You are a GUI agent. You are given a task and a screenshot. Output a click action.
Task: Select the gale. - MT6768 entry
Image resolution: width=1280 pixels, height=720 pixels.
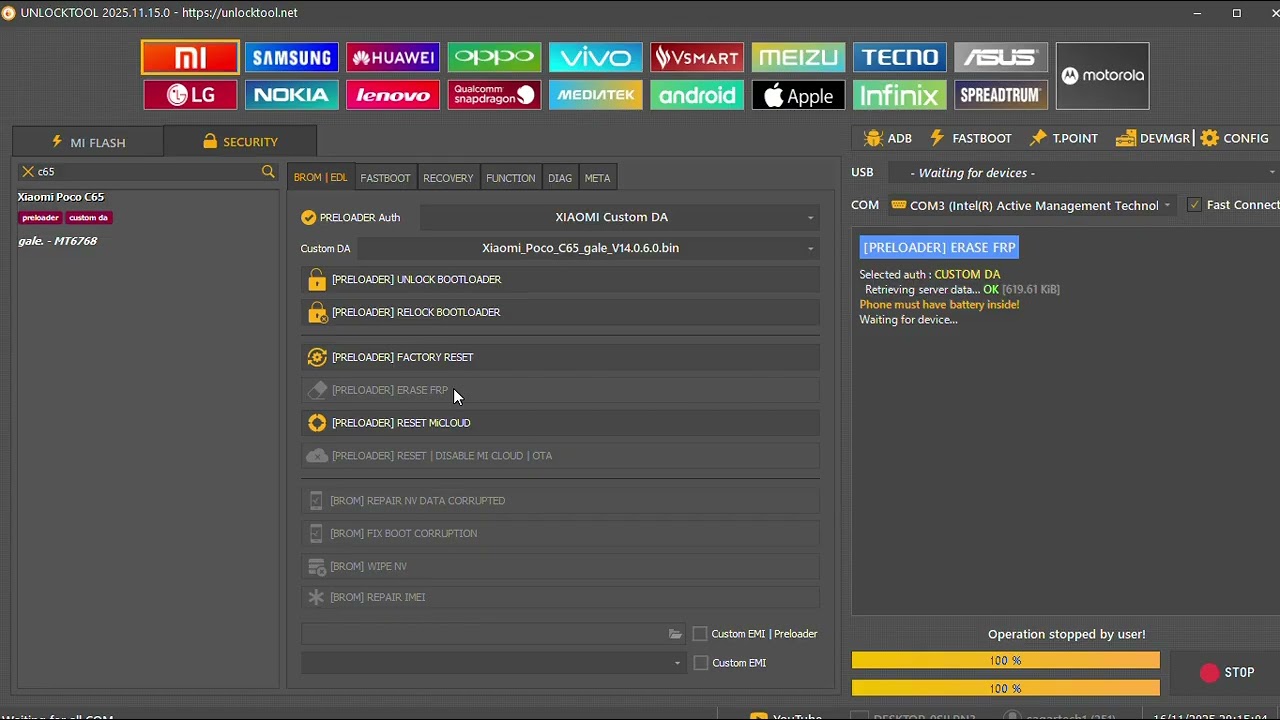57,241
